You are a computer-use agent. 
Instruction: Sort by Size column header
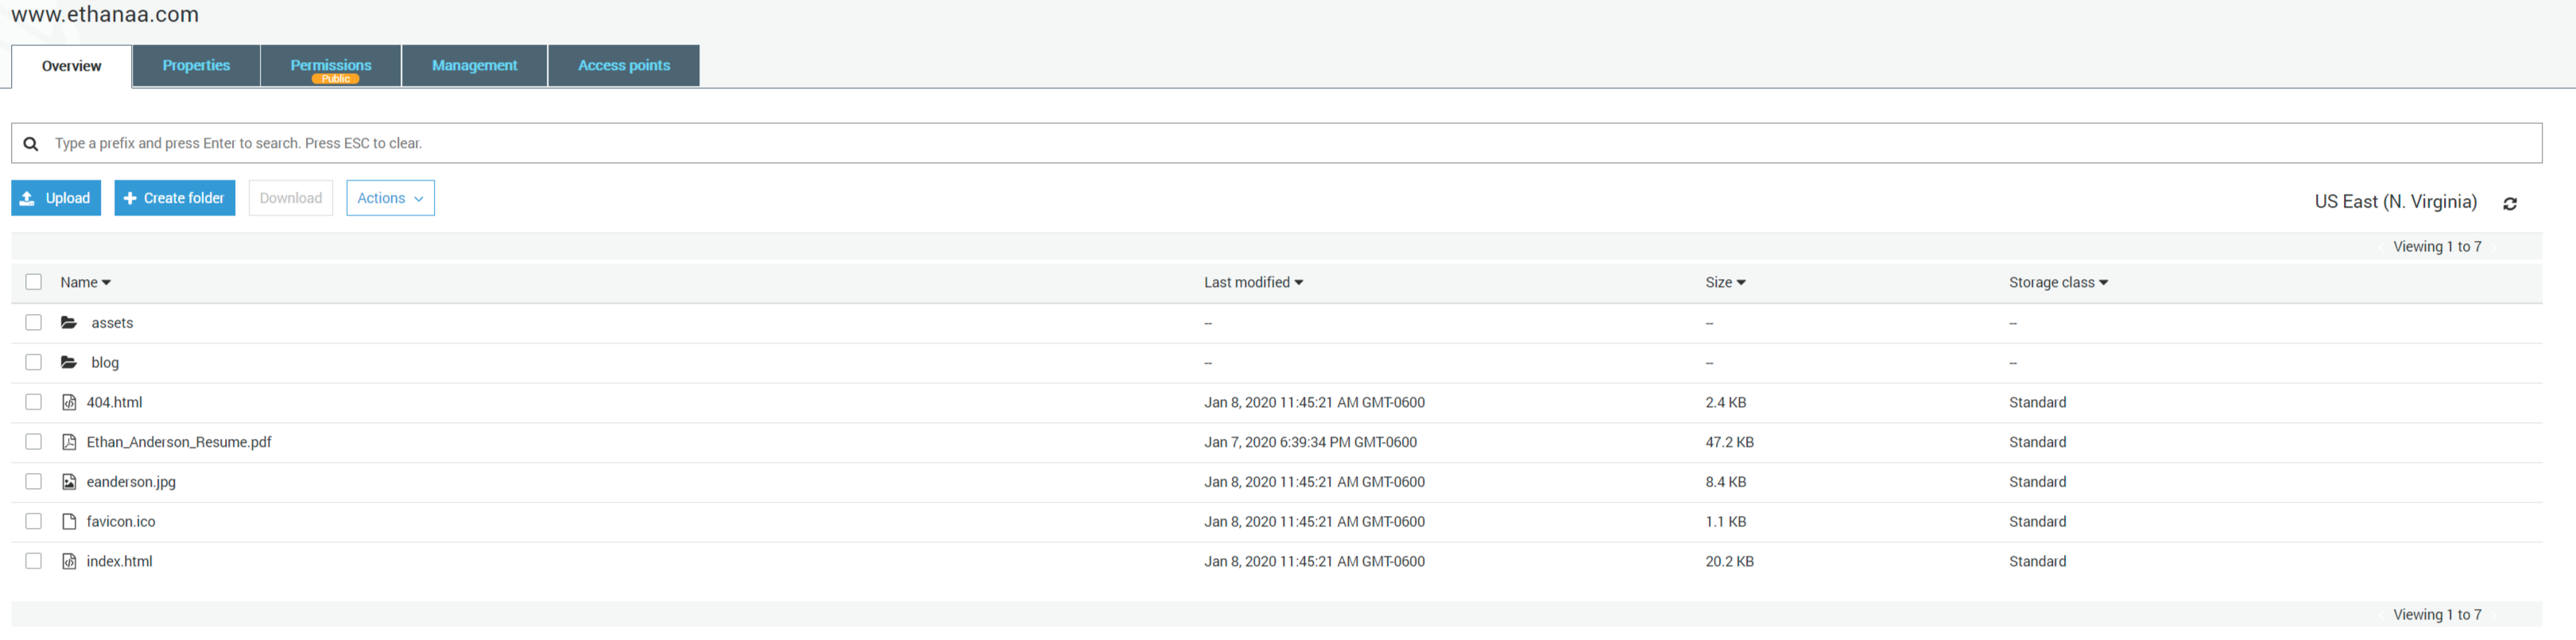1725,283
